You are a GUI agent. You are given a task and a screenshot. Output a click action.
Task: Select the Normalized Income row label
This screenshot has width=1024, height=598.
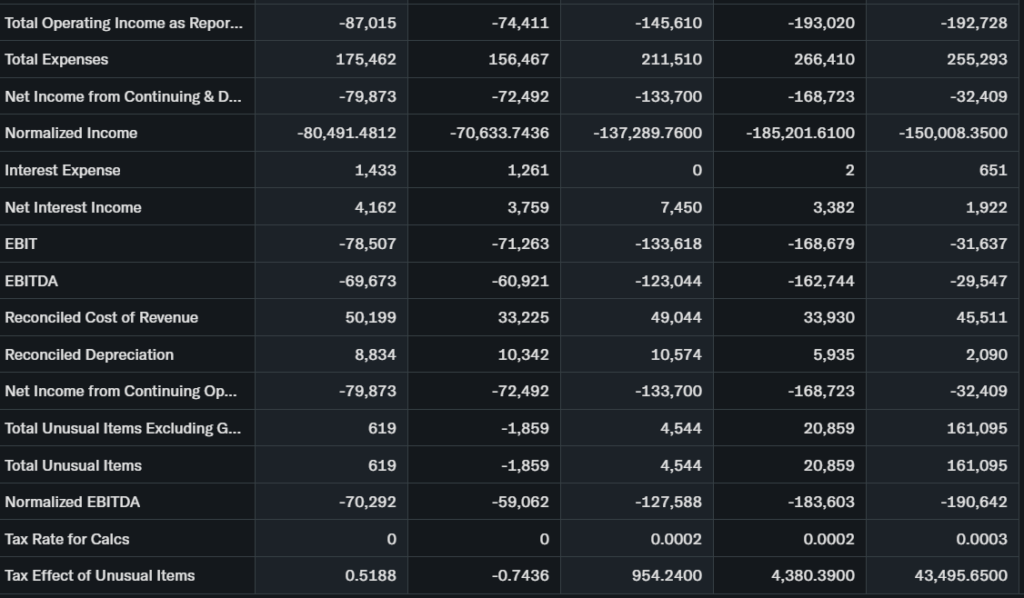(x=71, y=133)
